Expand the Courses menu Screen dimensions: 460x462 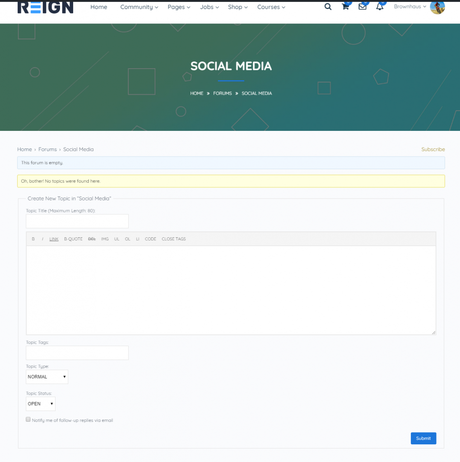pyautogui.click(x=271, y=7)
